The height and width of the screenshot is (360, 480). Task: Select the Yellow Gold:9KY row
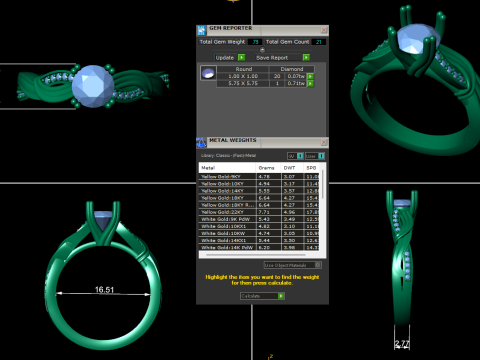[259, 177]
